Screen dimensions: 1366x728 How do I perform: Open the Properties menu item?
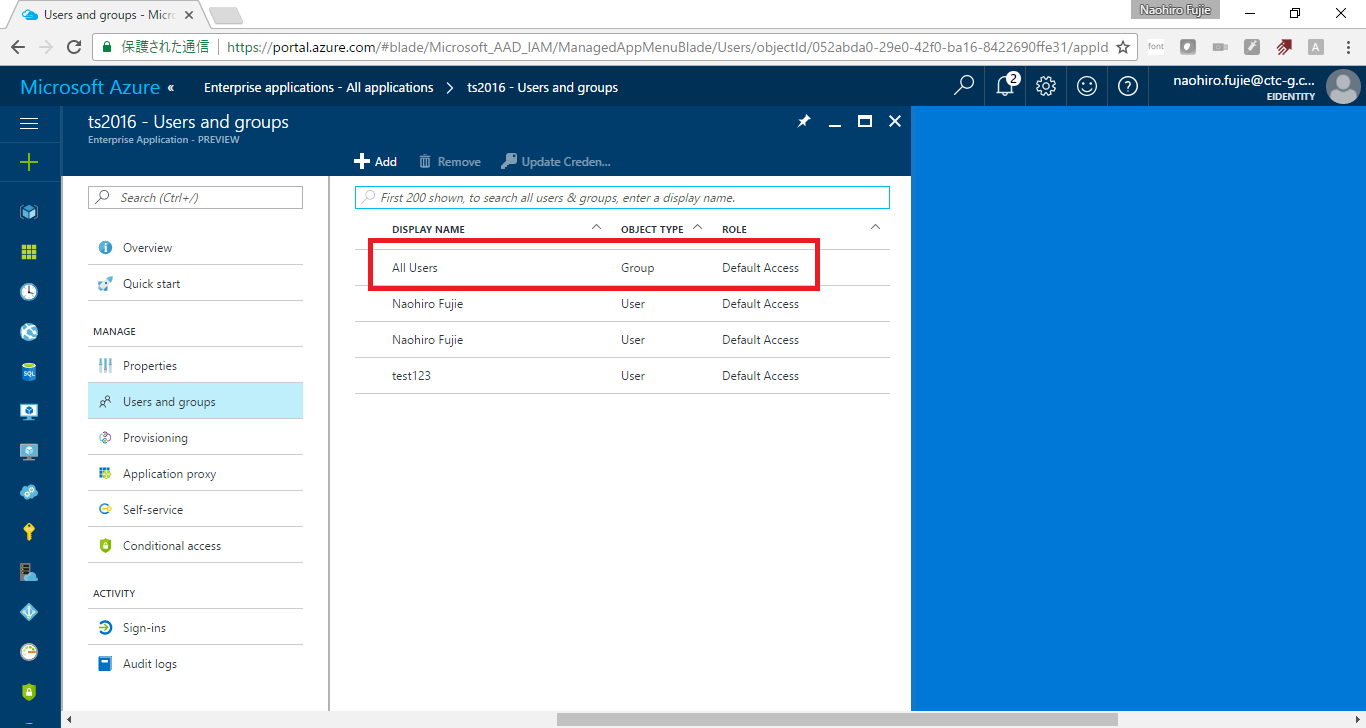tap(195, 366)
